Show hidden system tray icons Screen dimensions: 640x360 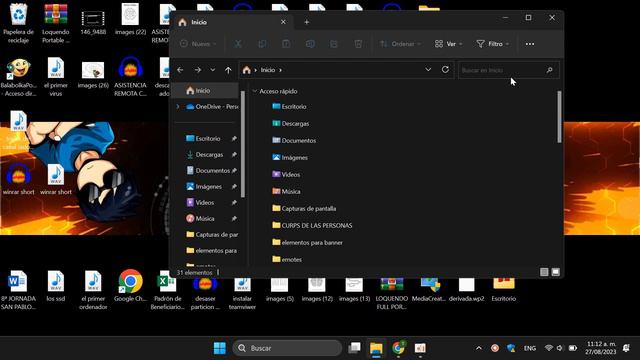tap(479, 348)
